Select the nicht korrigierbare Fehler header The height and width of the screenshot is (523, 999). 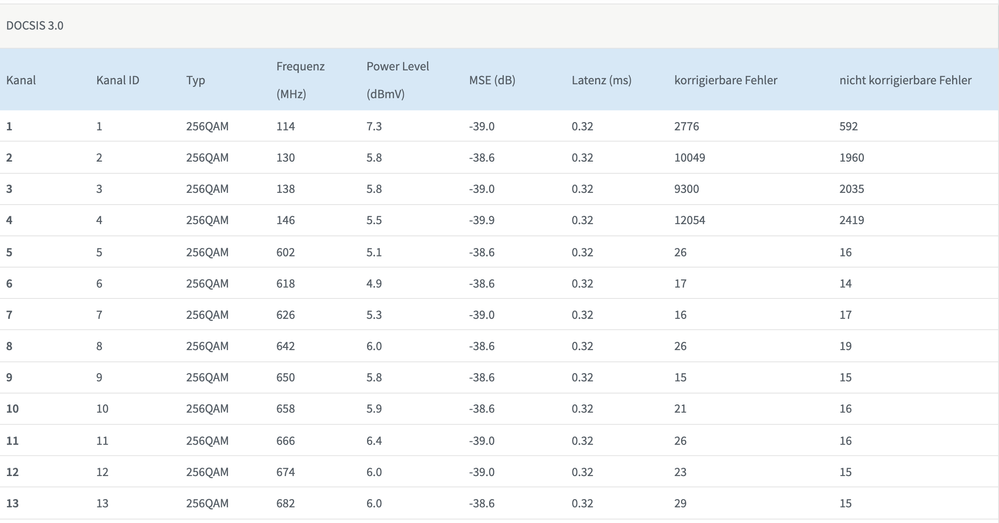905,80
